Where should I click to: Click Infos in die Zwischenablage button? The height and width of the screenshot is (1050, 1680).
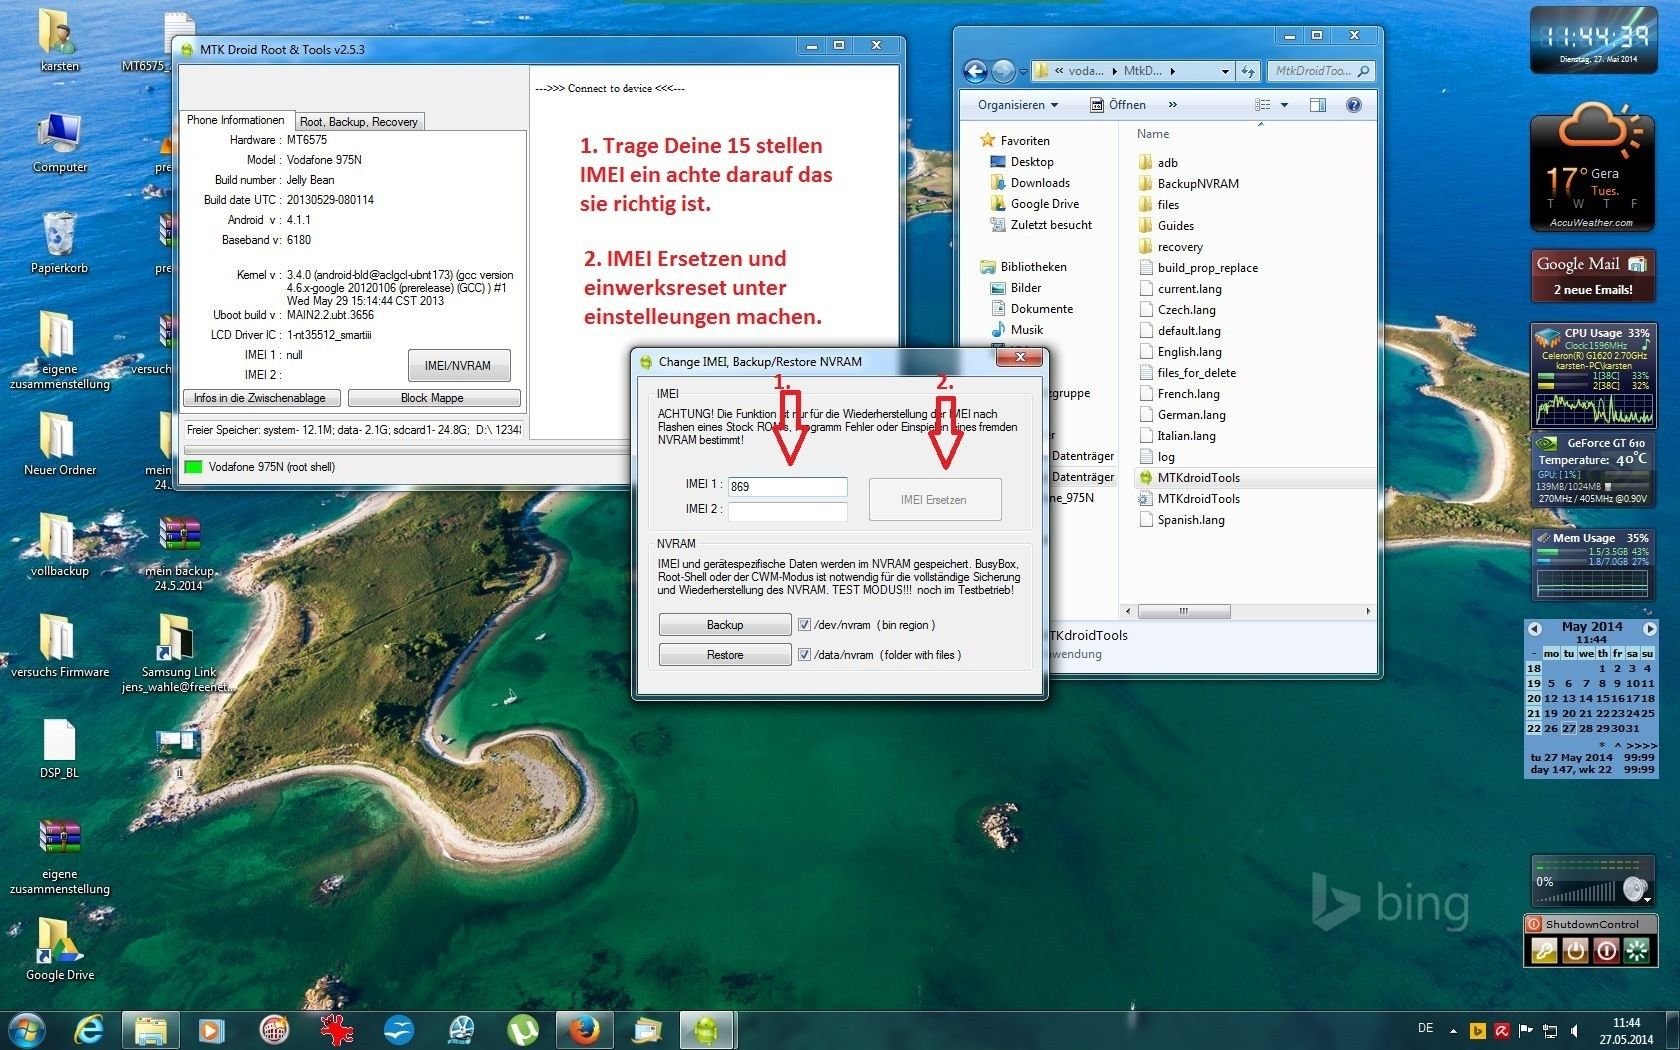pos(260,398)
